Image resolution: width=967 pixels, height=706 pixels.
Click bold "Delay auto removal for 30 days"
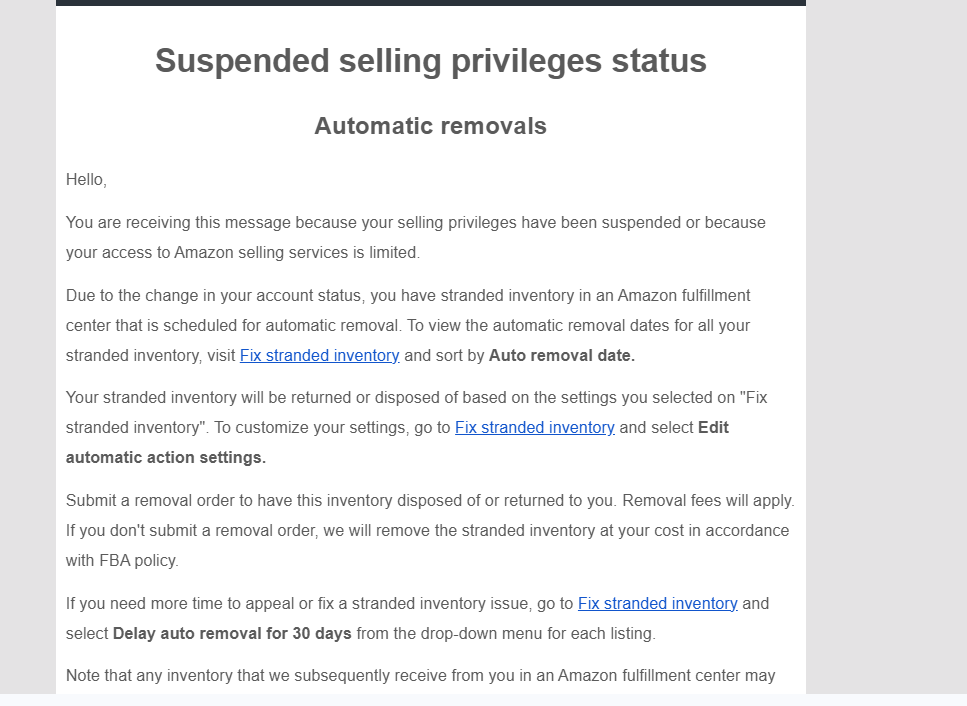click(232, 634)
